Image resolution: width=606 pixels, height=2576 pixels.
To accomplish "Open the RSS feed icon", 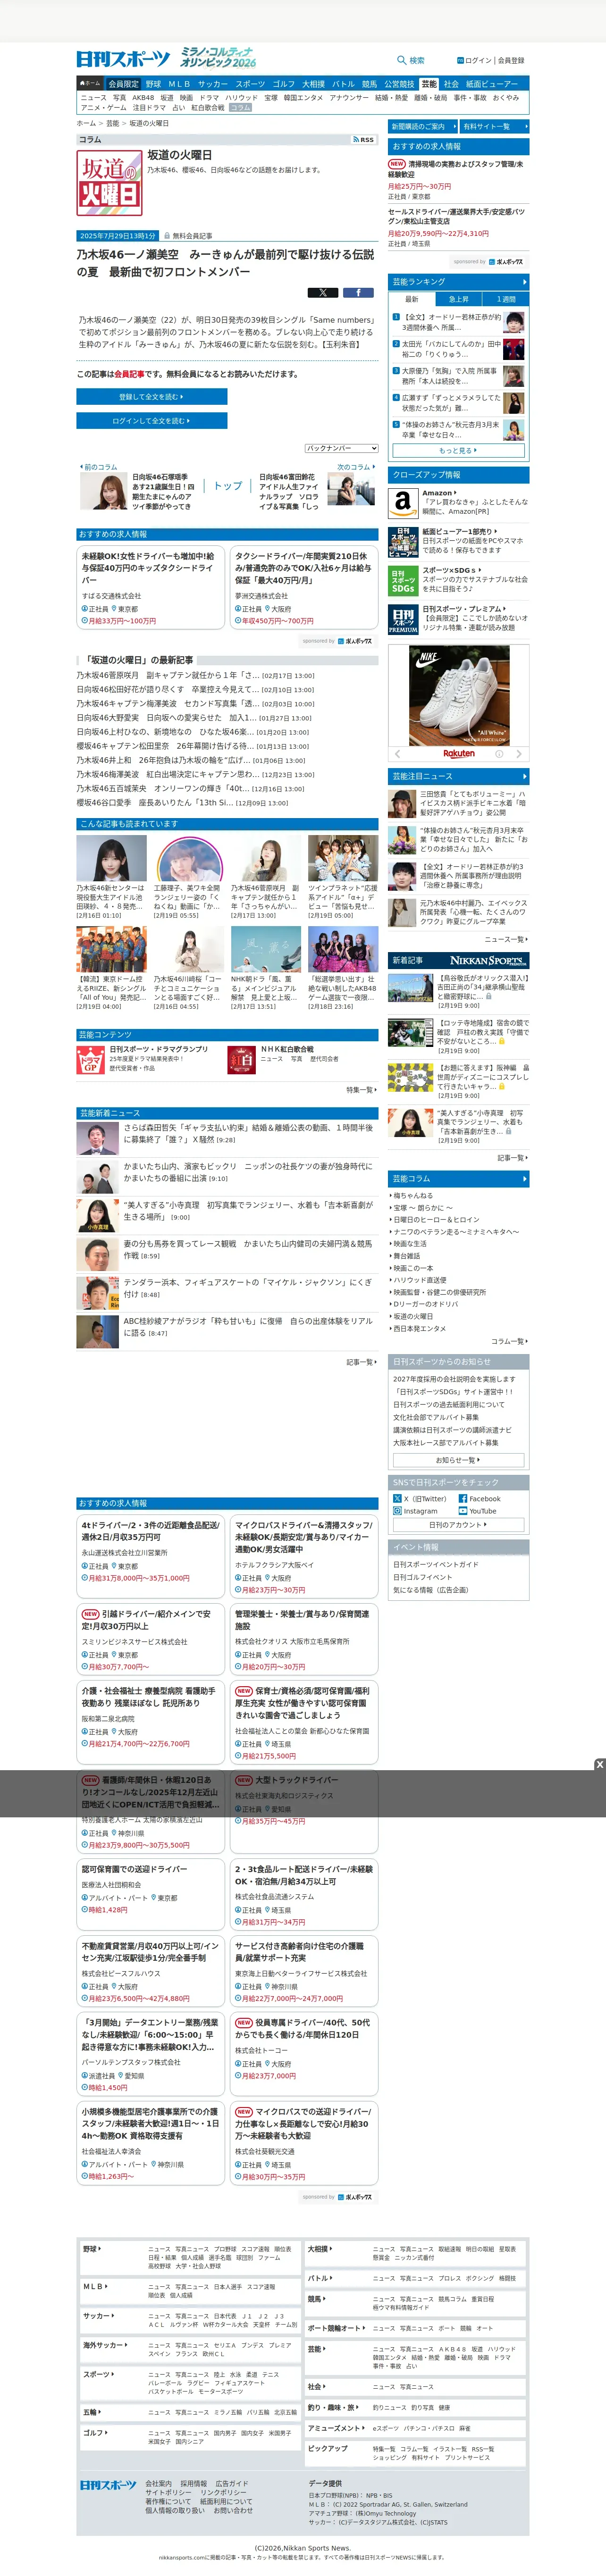I will 364,140.
